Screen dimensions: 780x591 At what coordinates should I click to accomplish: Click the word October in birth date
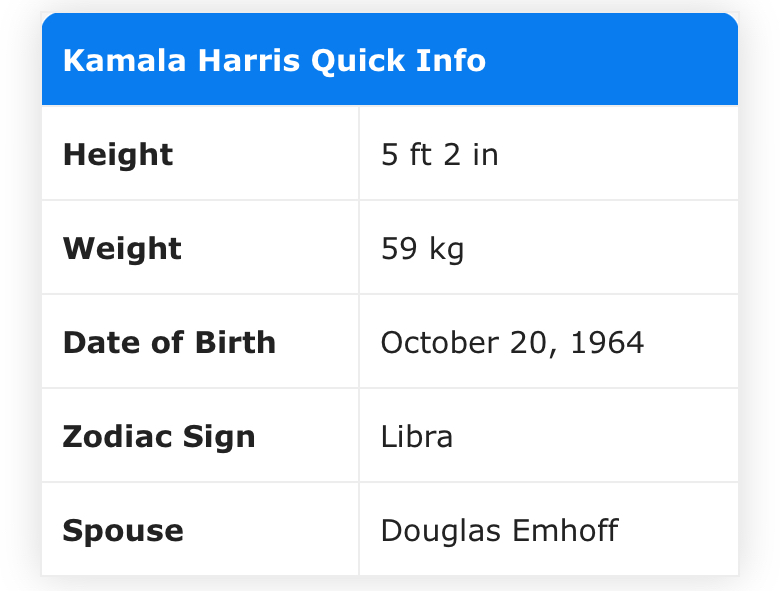pyautogui.click(x=440, y=342)
